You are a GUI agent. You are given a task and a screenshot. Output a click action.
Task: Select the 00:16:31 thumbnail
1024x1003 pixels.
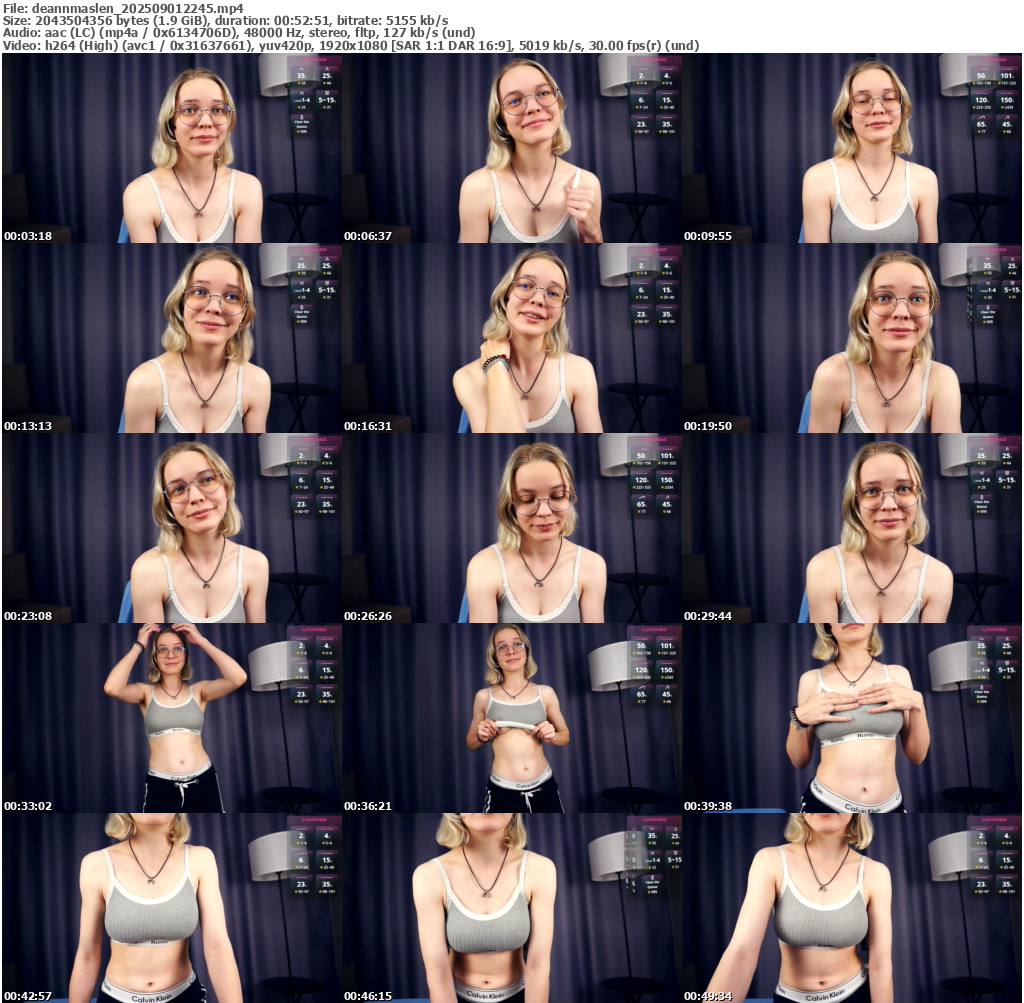click(511, 338)
